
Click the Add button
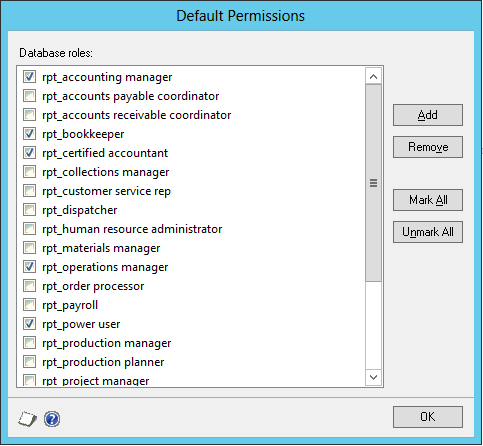click(428, 115)
